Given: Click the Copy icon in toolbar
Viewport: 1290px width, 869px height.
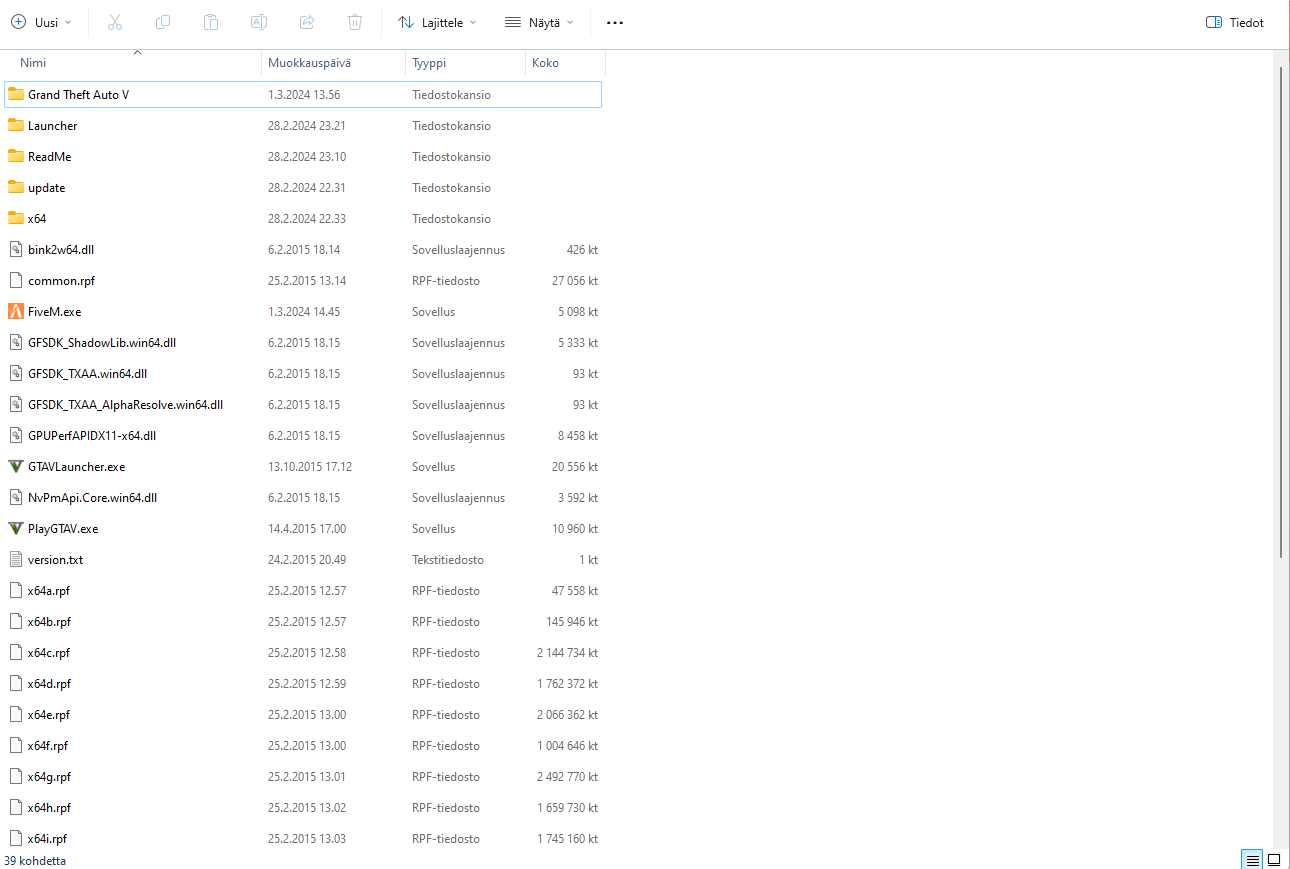Looking at the screenshot, I should [163, 22].
